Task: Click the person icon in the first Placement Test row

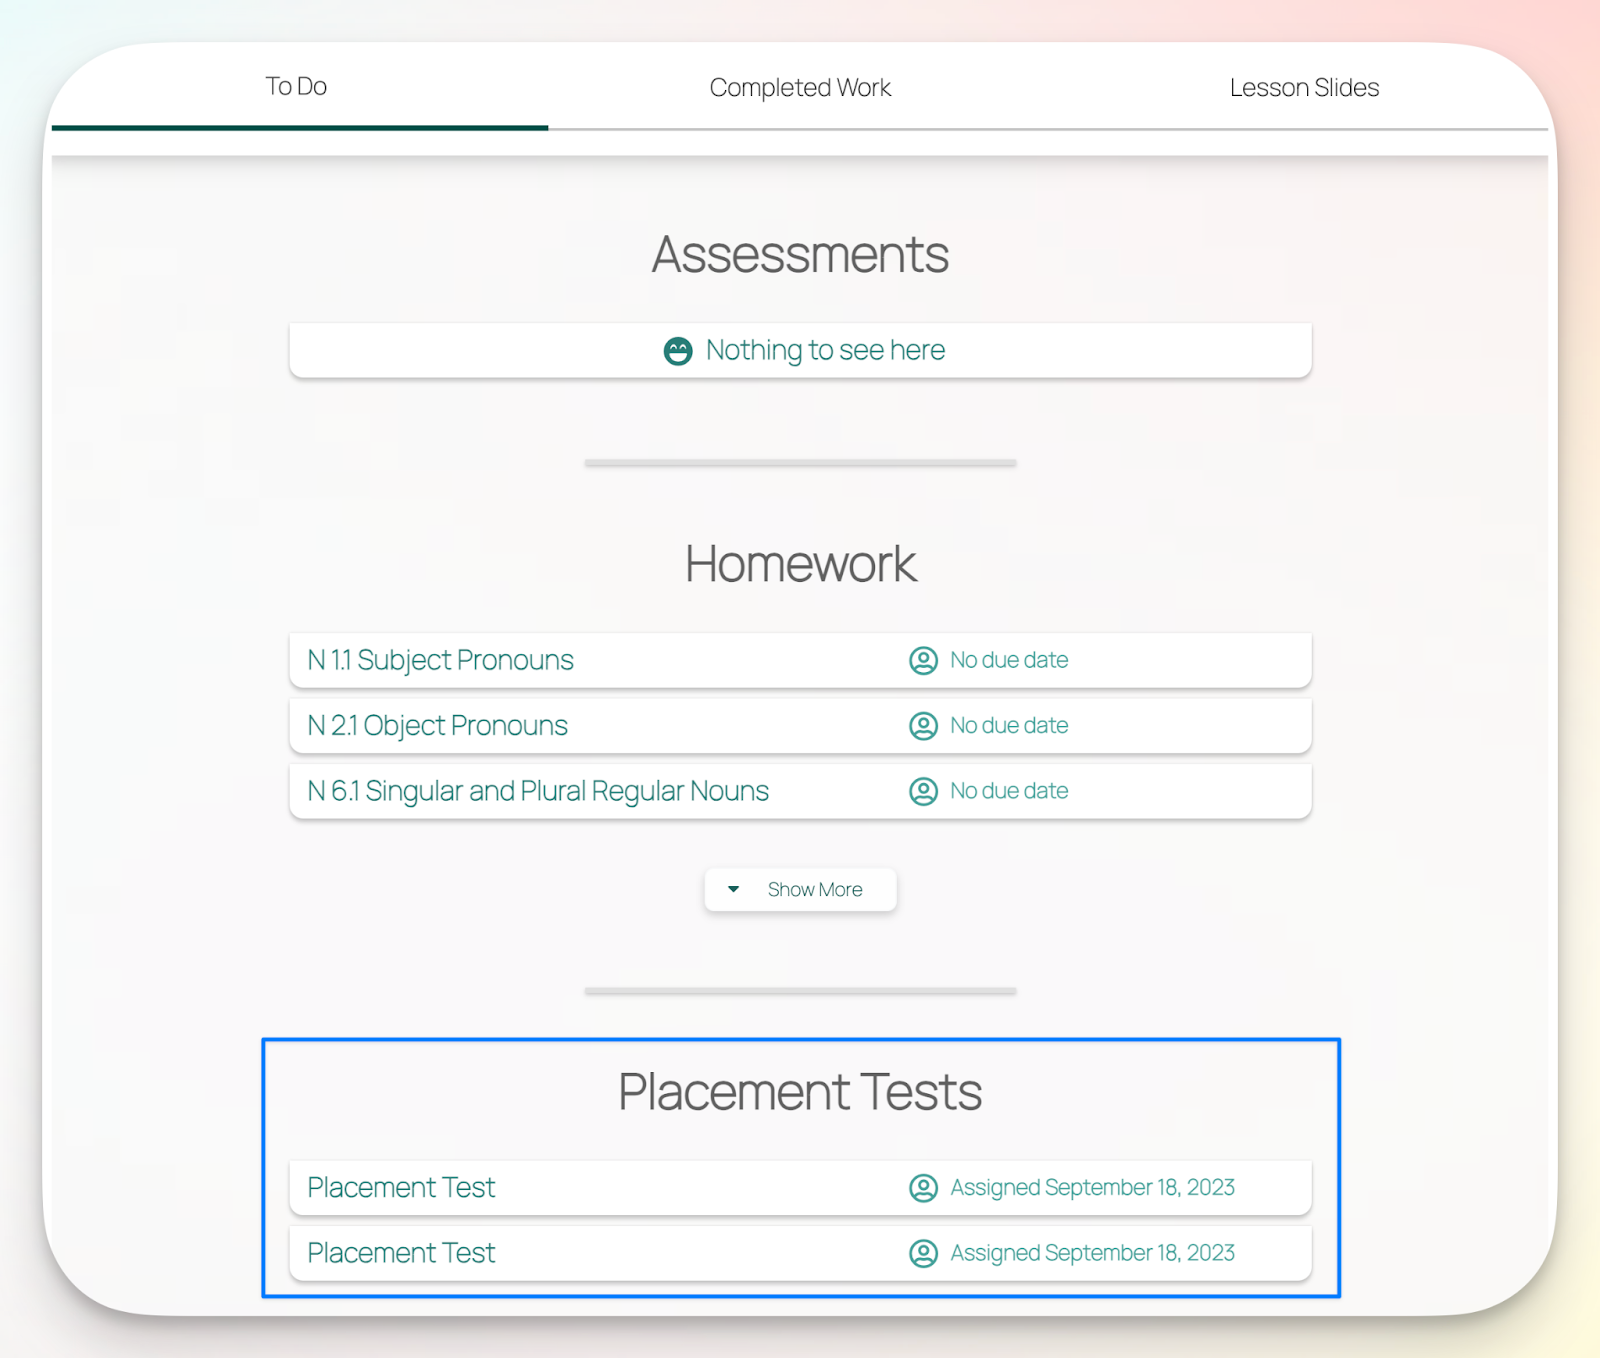Action: pyautogui.click(x=923, y=1187)
